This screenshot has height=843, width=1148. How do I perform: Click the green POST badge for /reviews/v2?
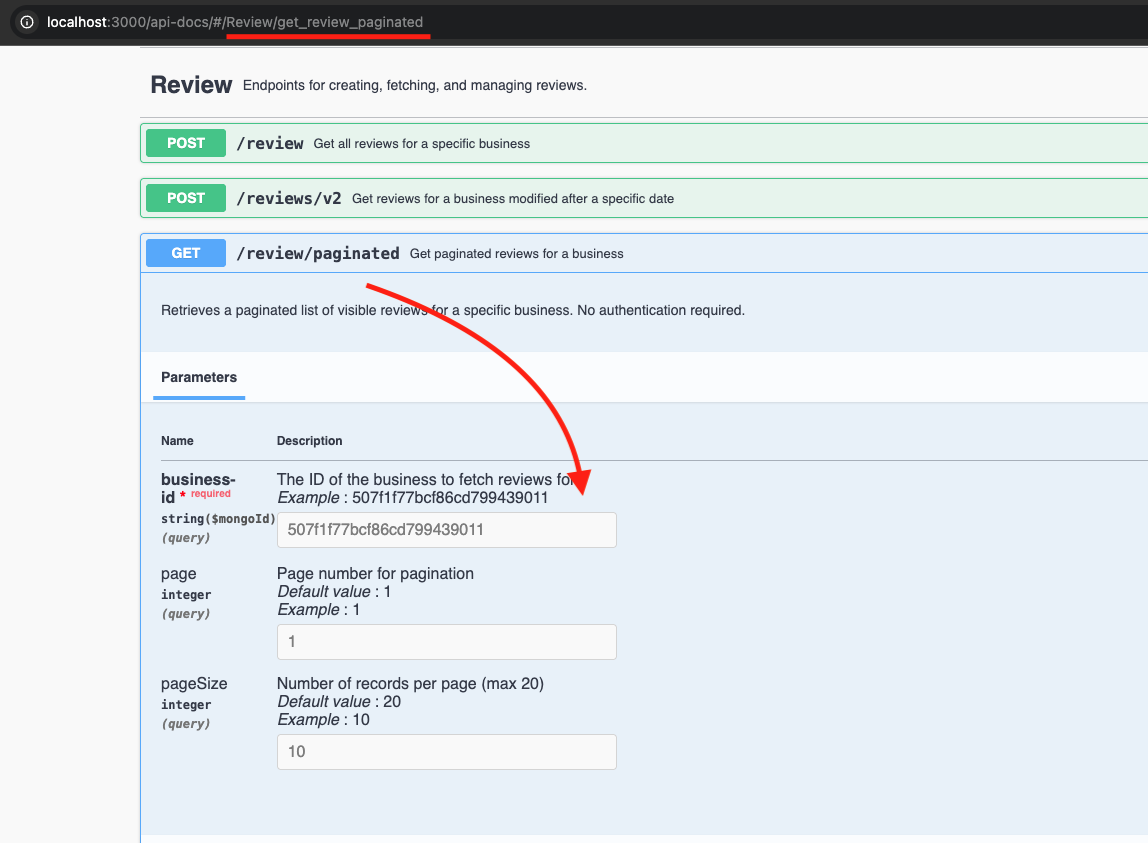(x=186, y=198)
